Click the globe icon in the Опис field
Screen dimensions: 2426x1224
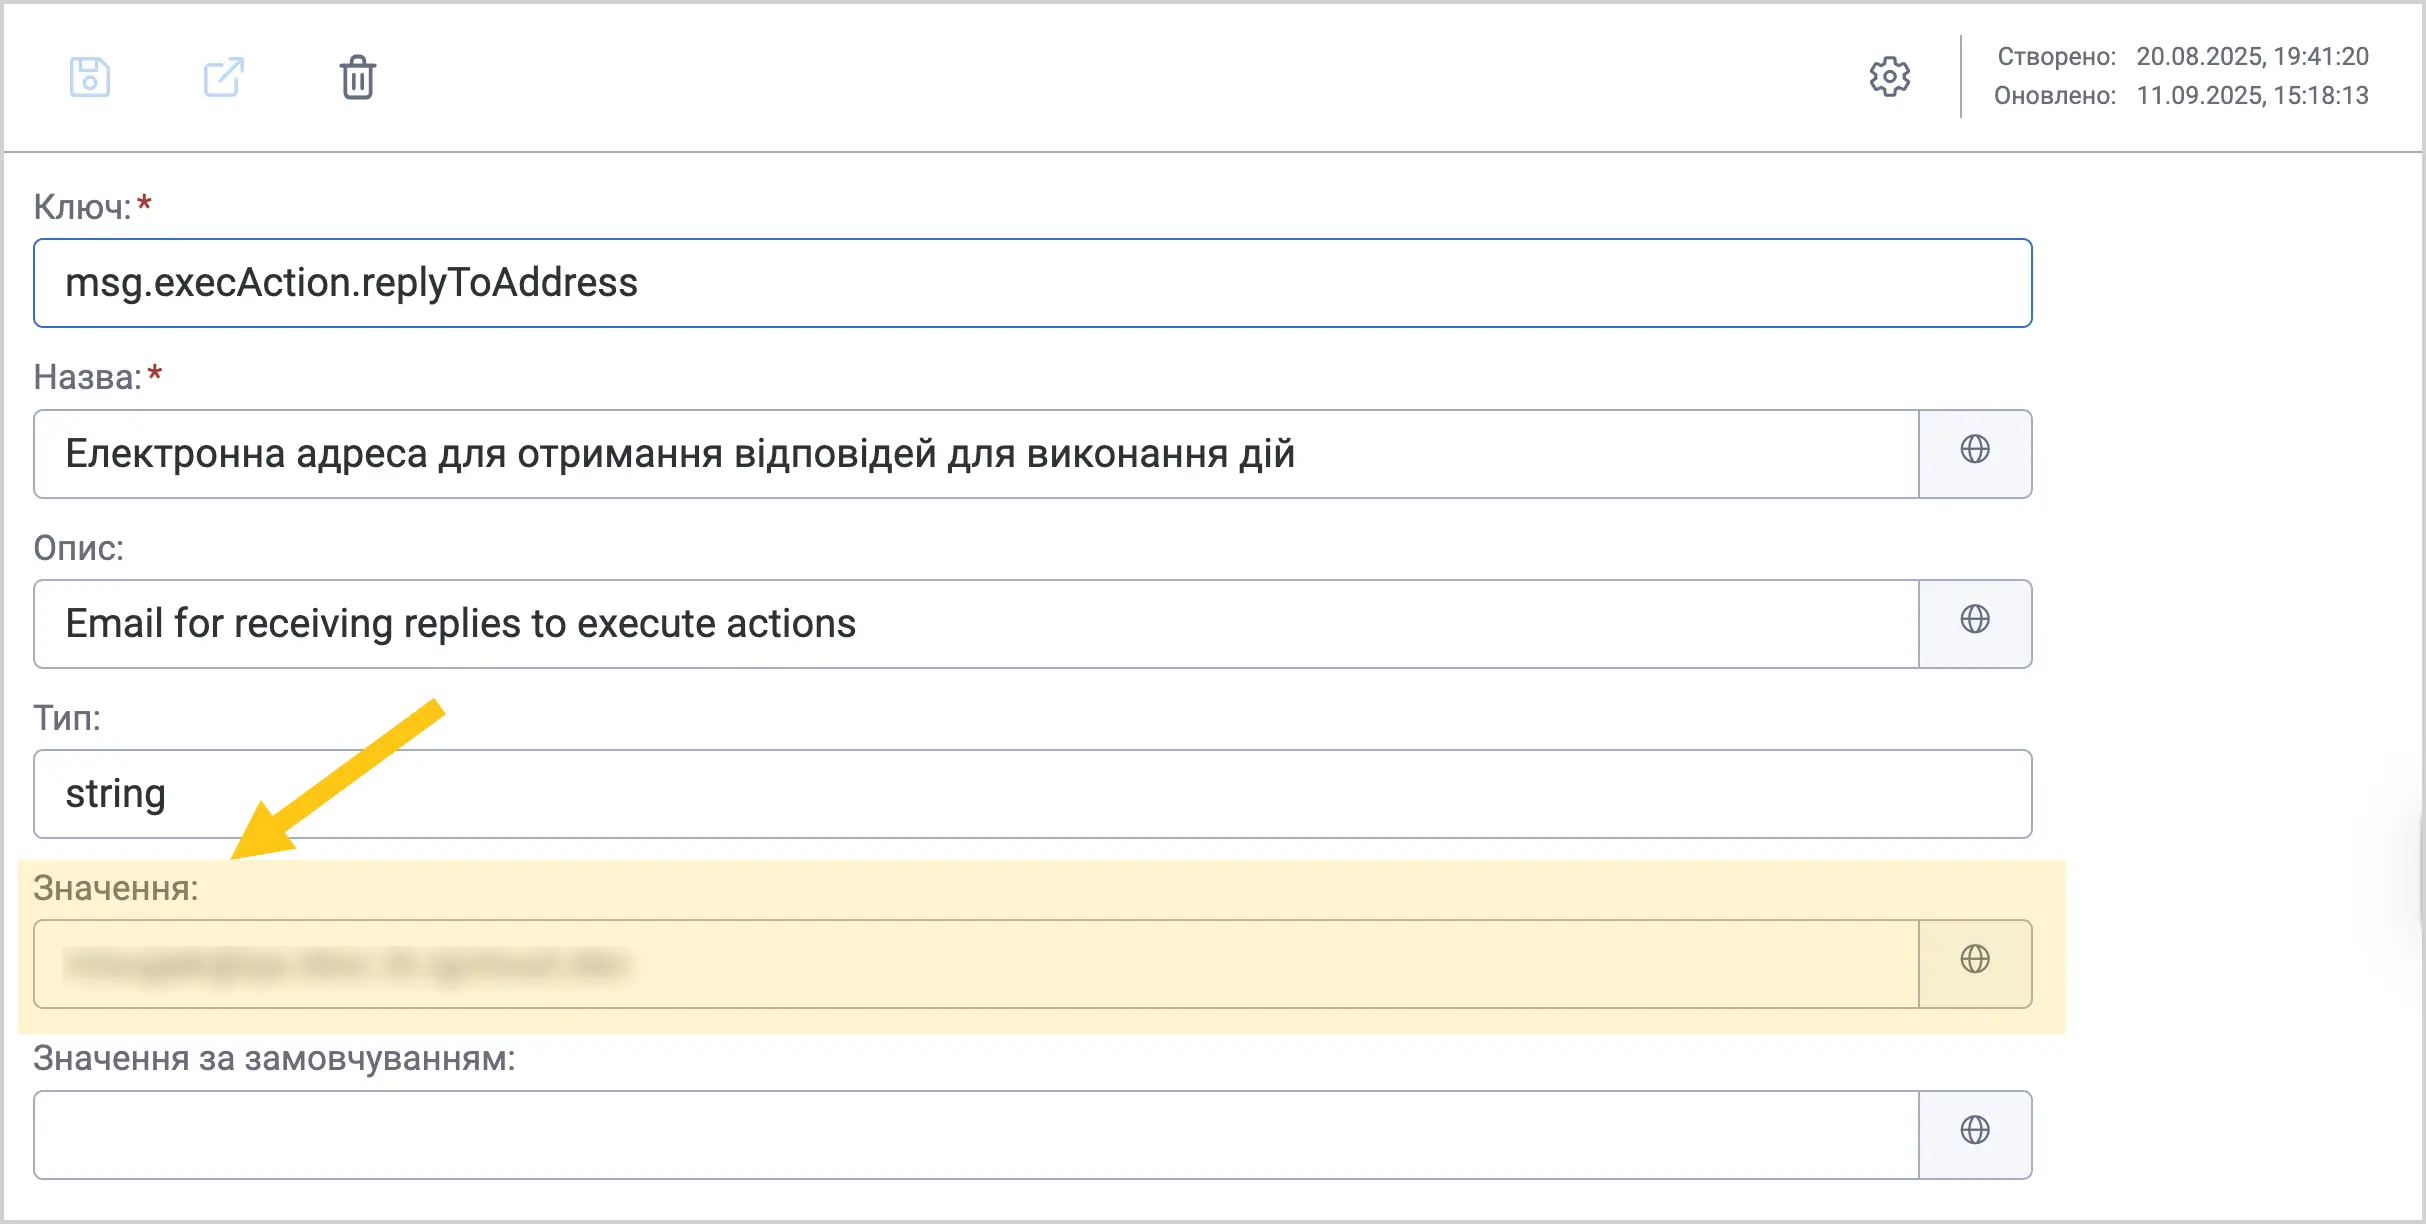point(1975,620)
